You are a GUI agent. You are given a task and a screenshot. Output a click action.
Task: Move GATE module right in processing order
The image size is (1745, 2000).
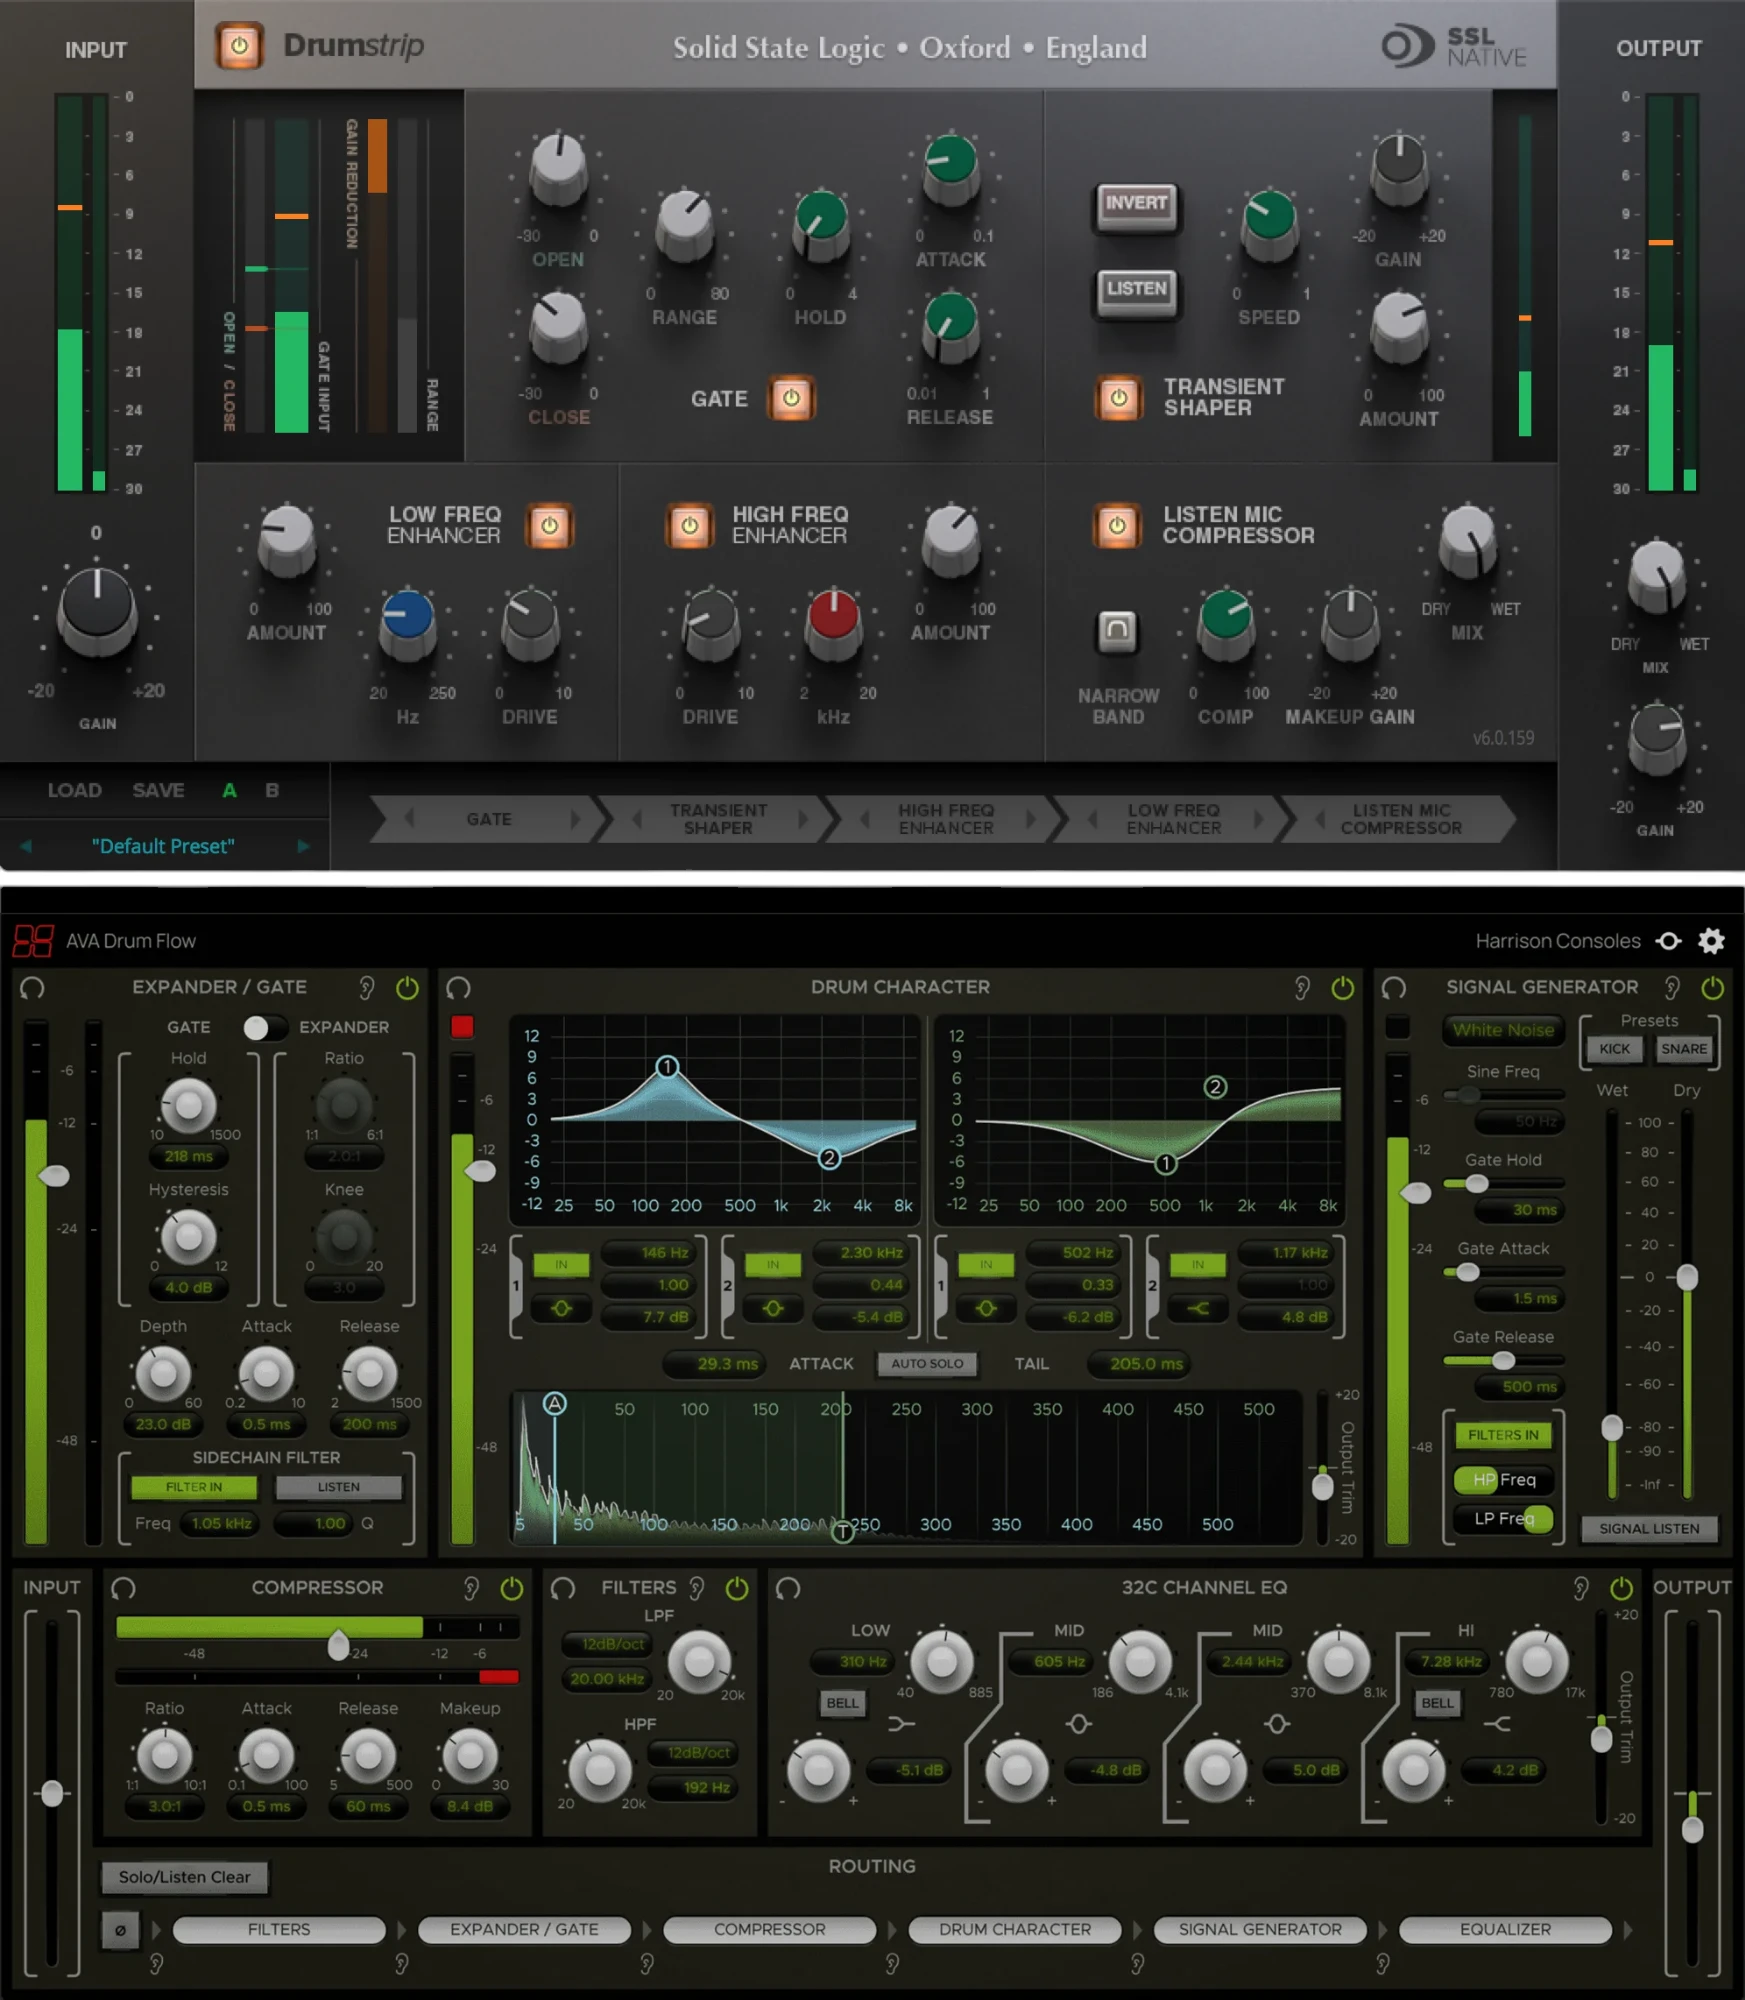click(575, 819)
